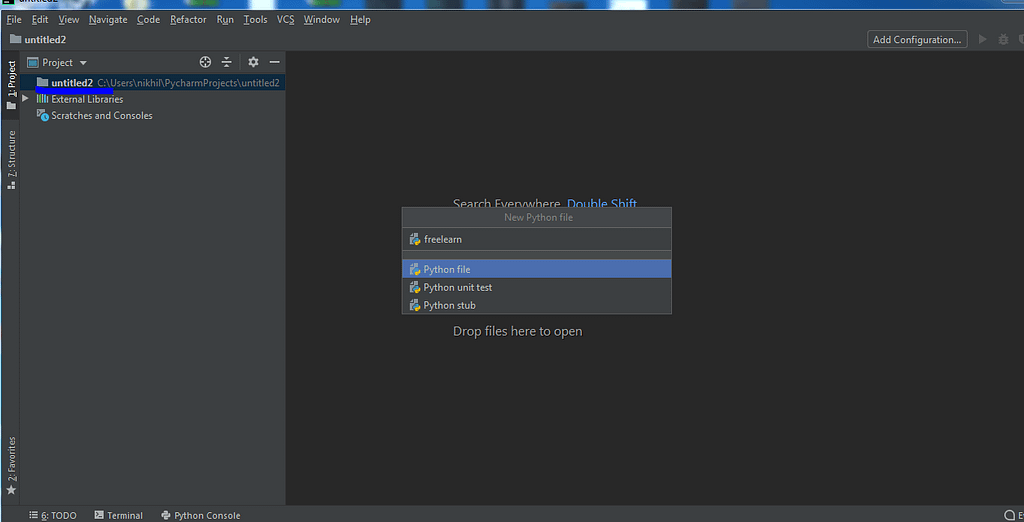Click the Add Configuration button

tap(917, 39)
